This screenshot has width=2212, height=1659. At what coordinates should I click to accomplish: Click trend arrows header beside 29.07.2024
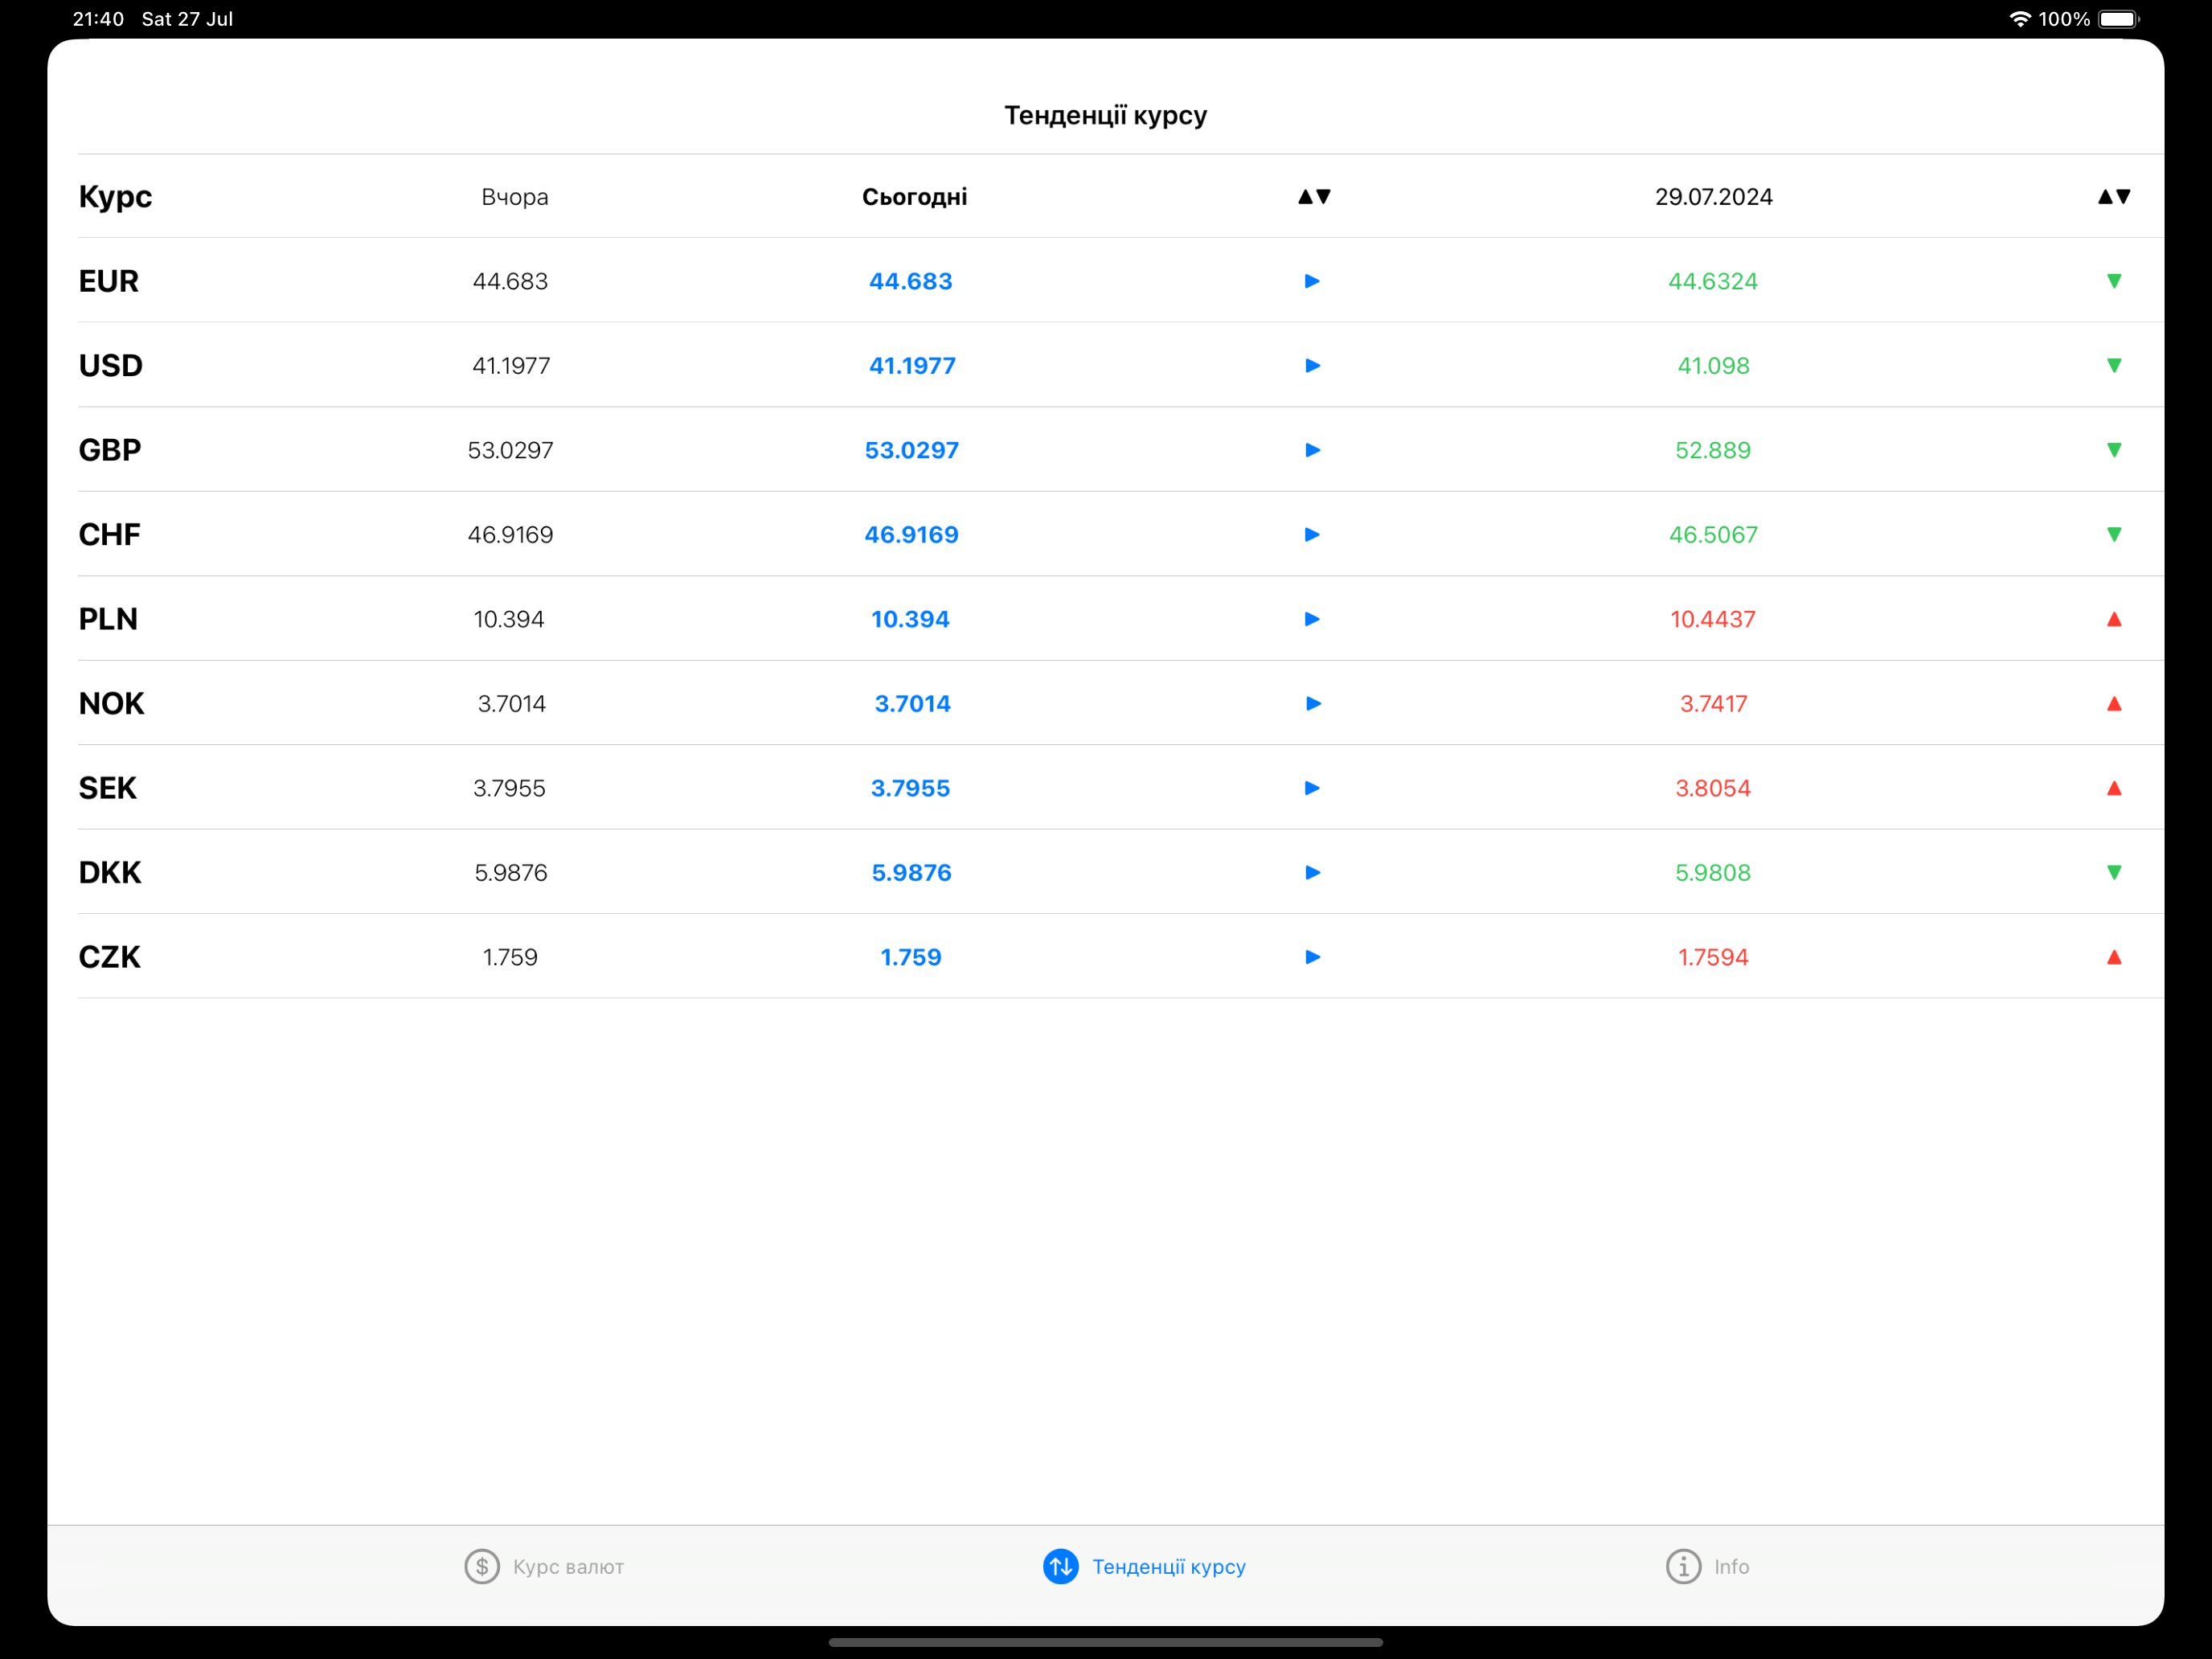[2114, 196]
